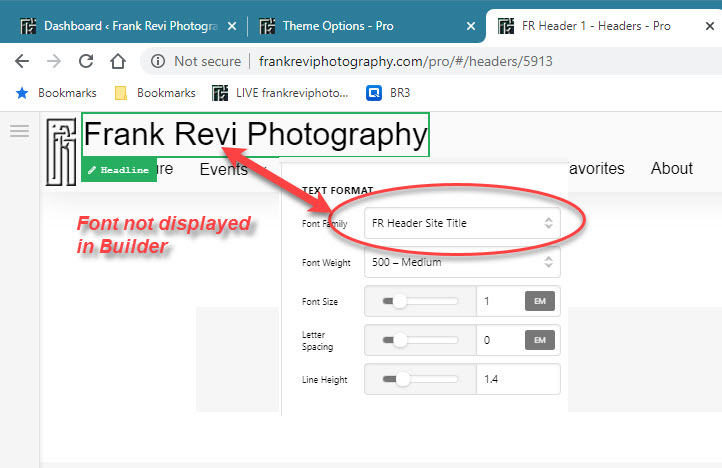This screenshot has height=468, width=722.
Task: Open the Font Weight dropdown
Action: tap(462, 262)
